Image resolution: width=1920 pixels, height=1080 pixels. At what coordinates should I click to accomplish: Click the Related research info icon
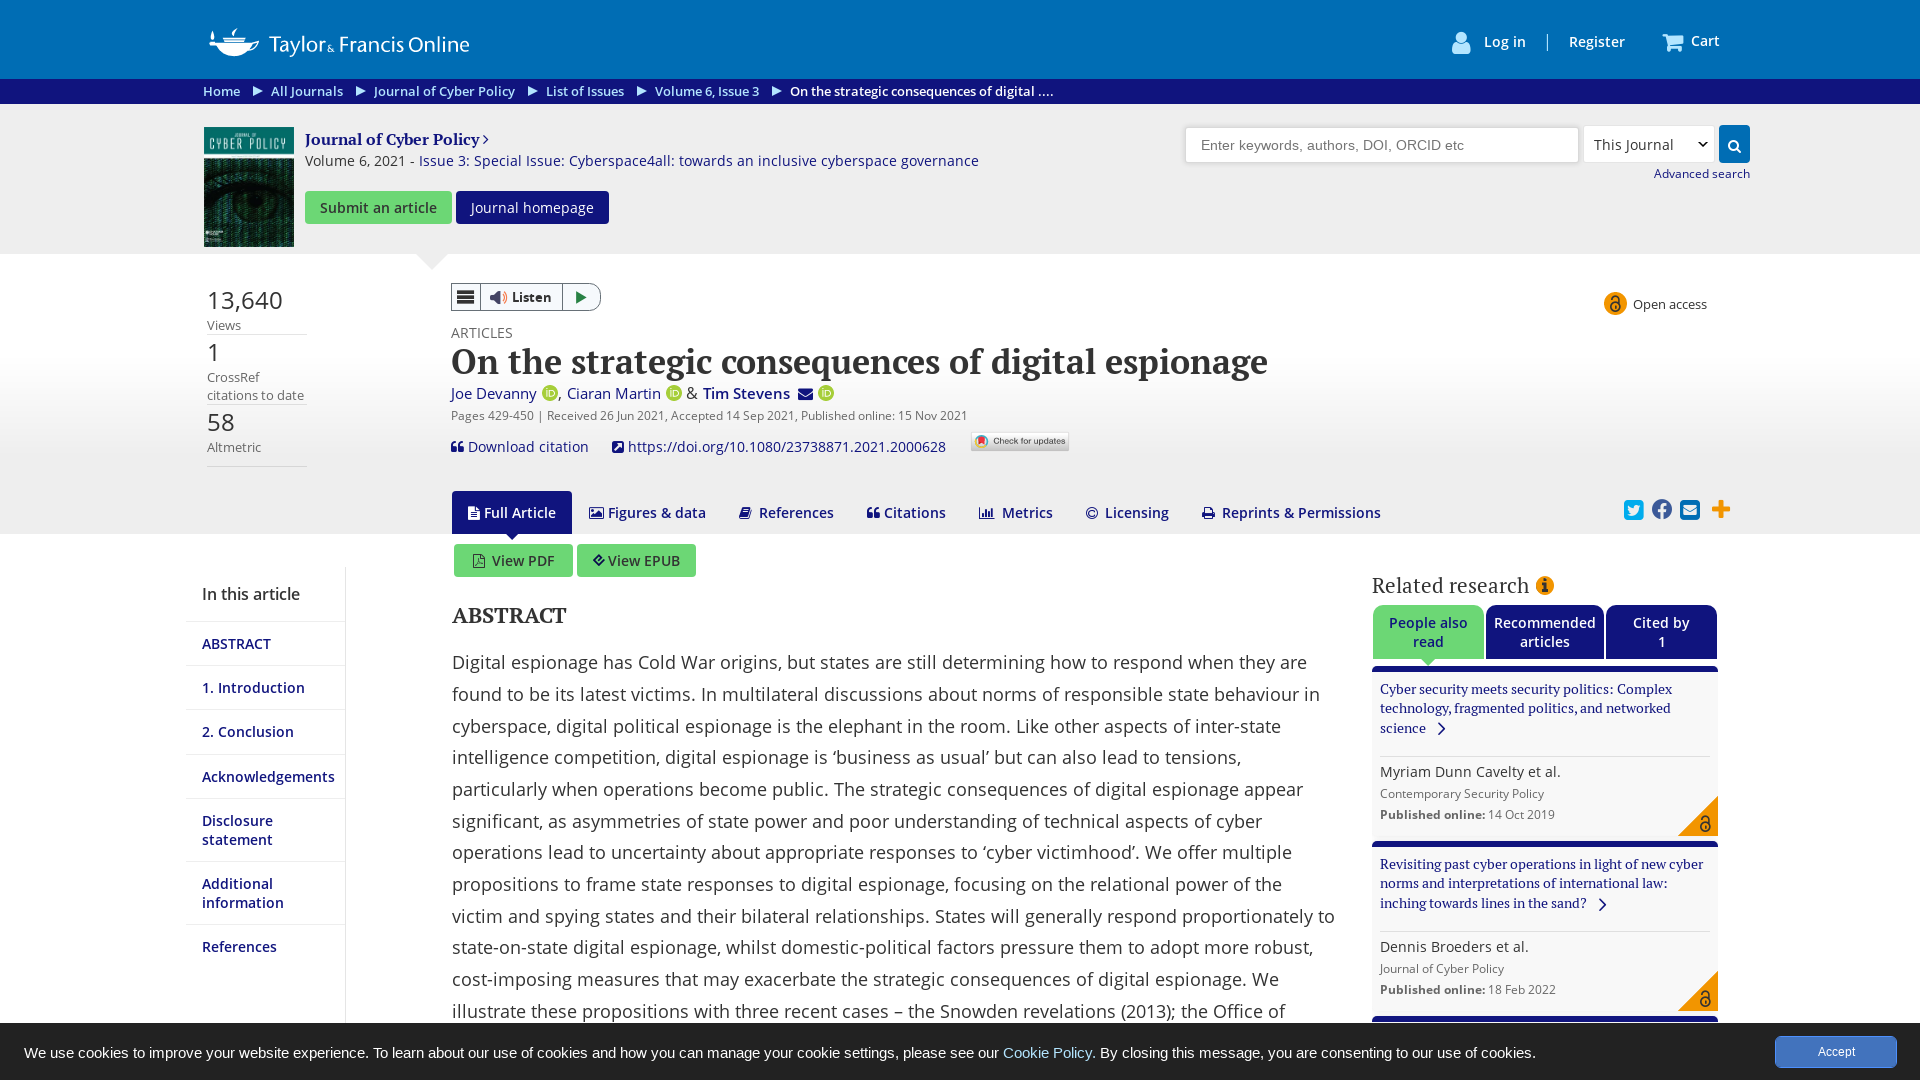[1545, 585]
